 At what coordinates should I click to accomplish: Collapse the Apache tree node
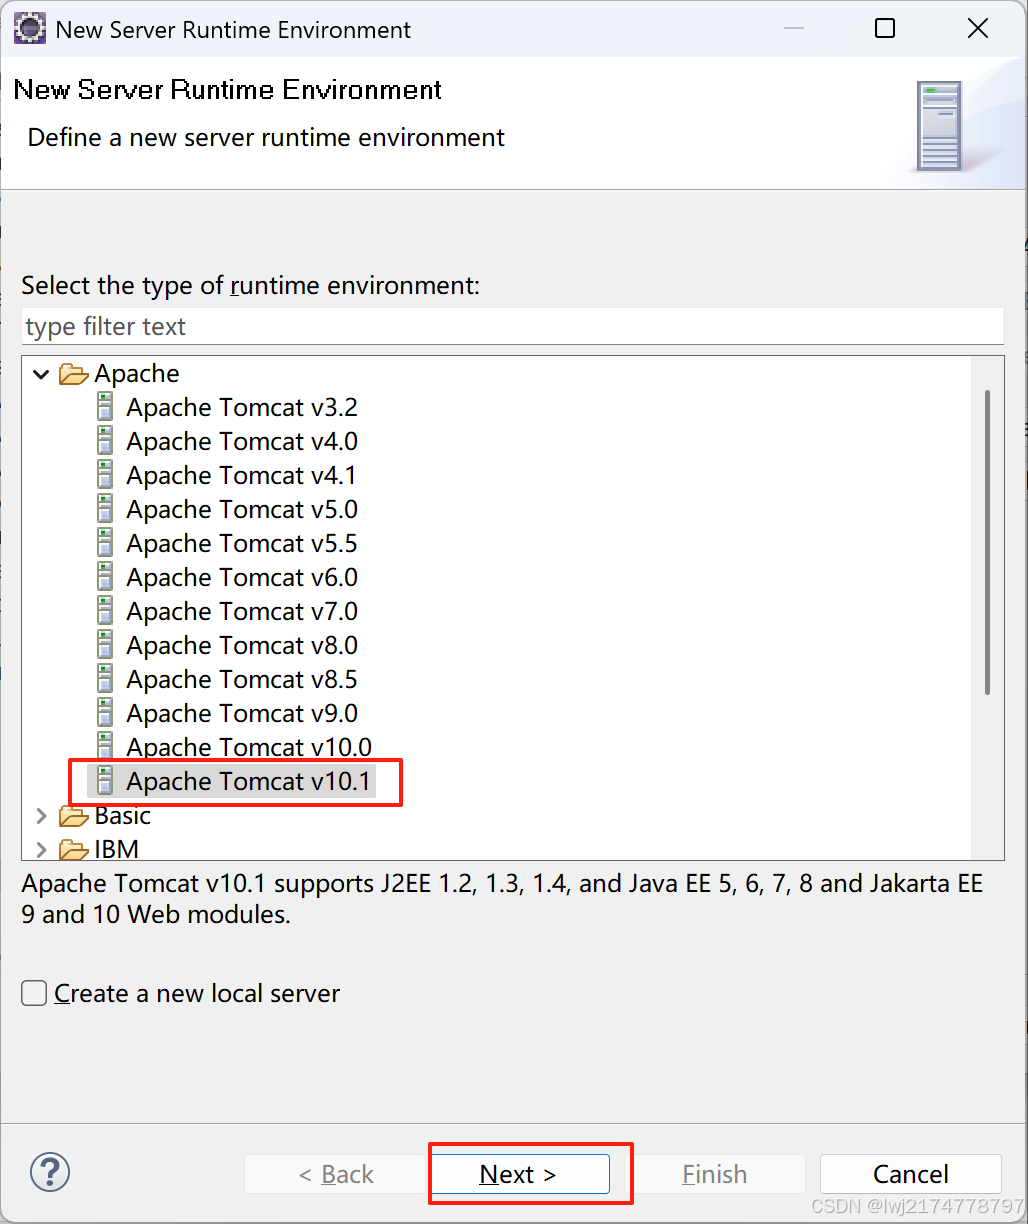(x=41, y=374)
